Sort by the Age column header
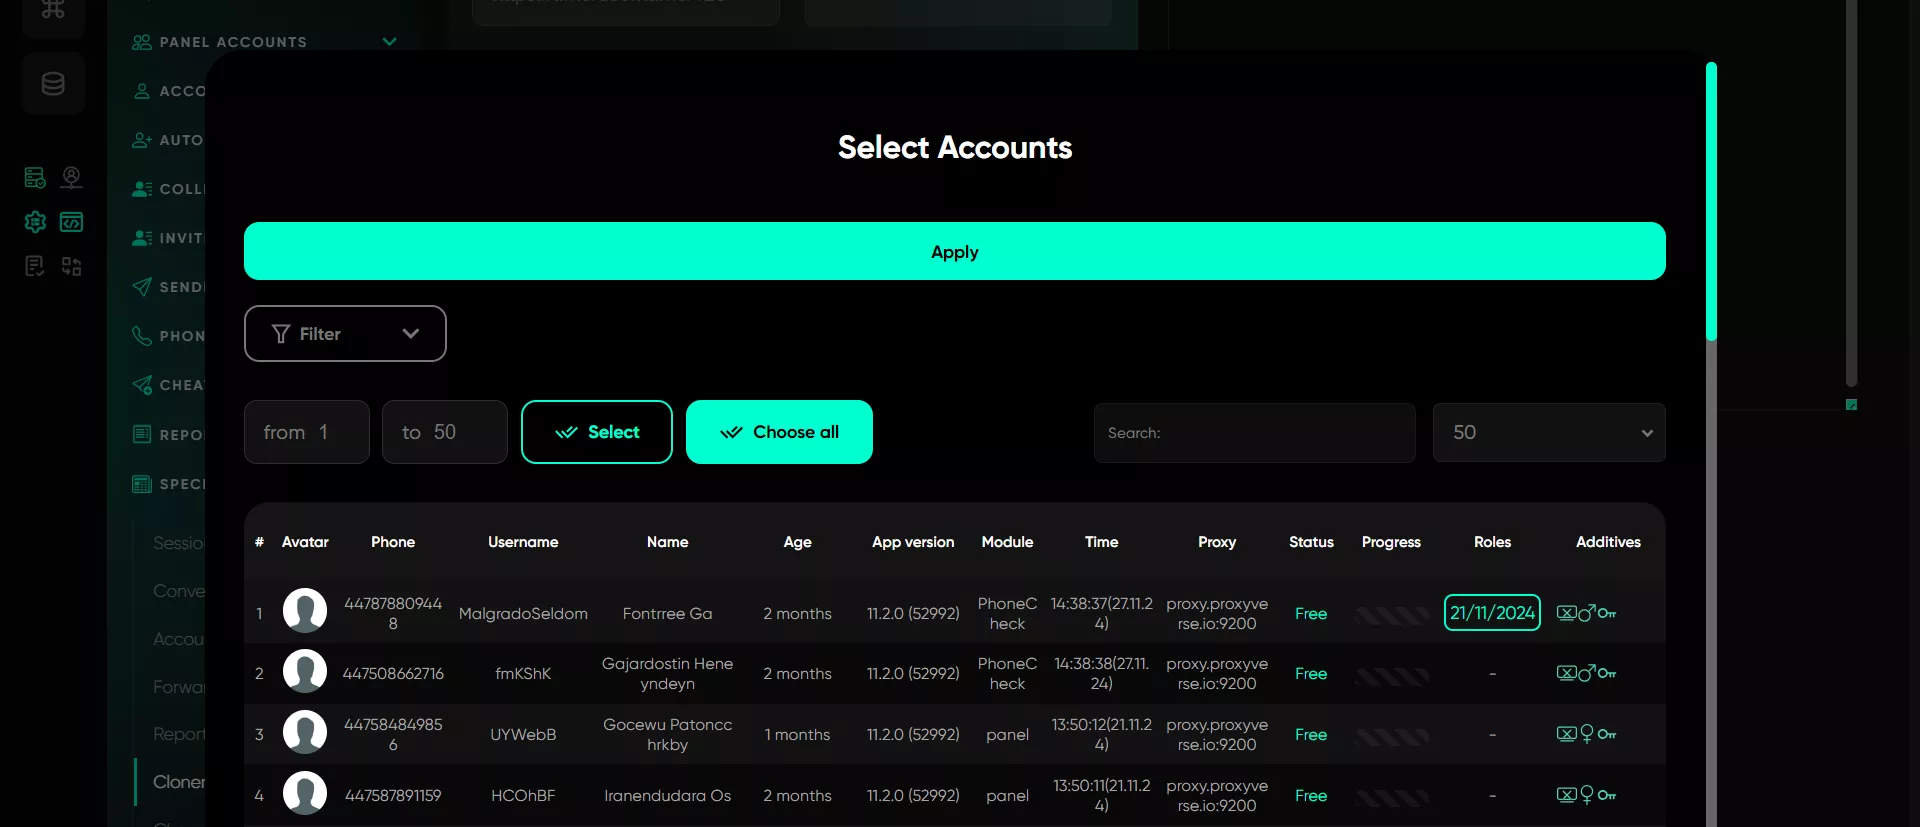1920x827 pixels. 797,542
